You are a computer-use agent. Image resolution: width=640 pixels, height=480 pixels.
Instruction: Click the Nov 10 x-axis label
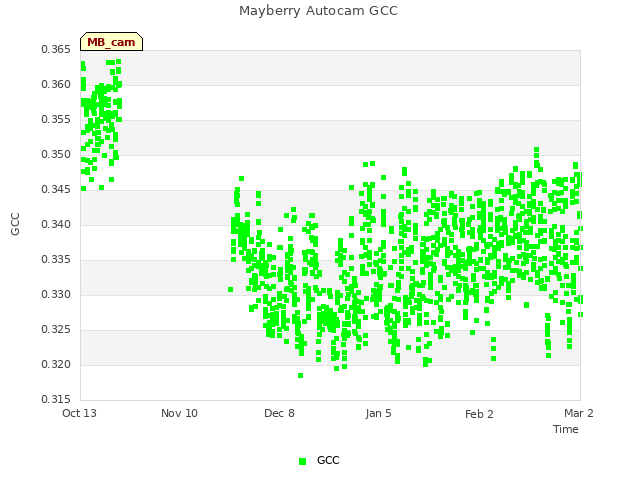click(179, 413)
